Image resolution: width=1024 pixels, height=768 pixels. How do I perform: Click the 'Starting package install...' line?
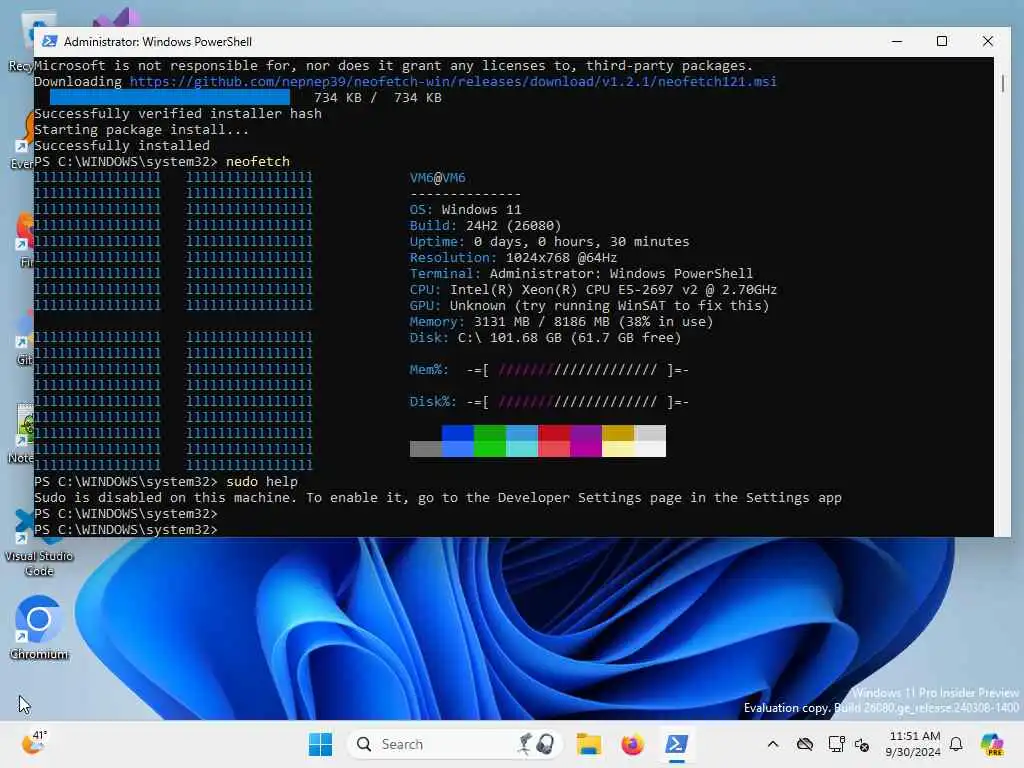pos(142,129)
